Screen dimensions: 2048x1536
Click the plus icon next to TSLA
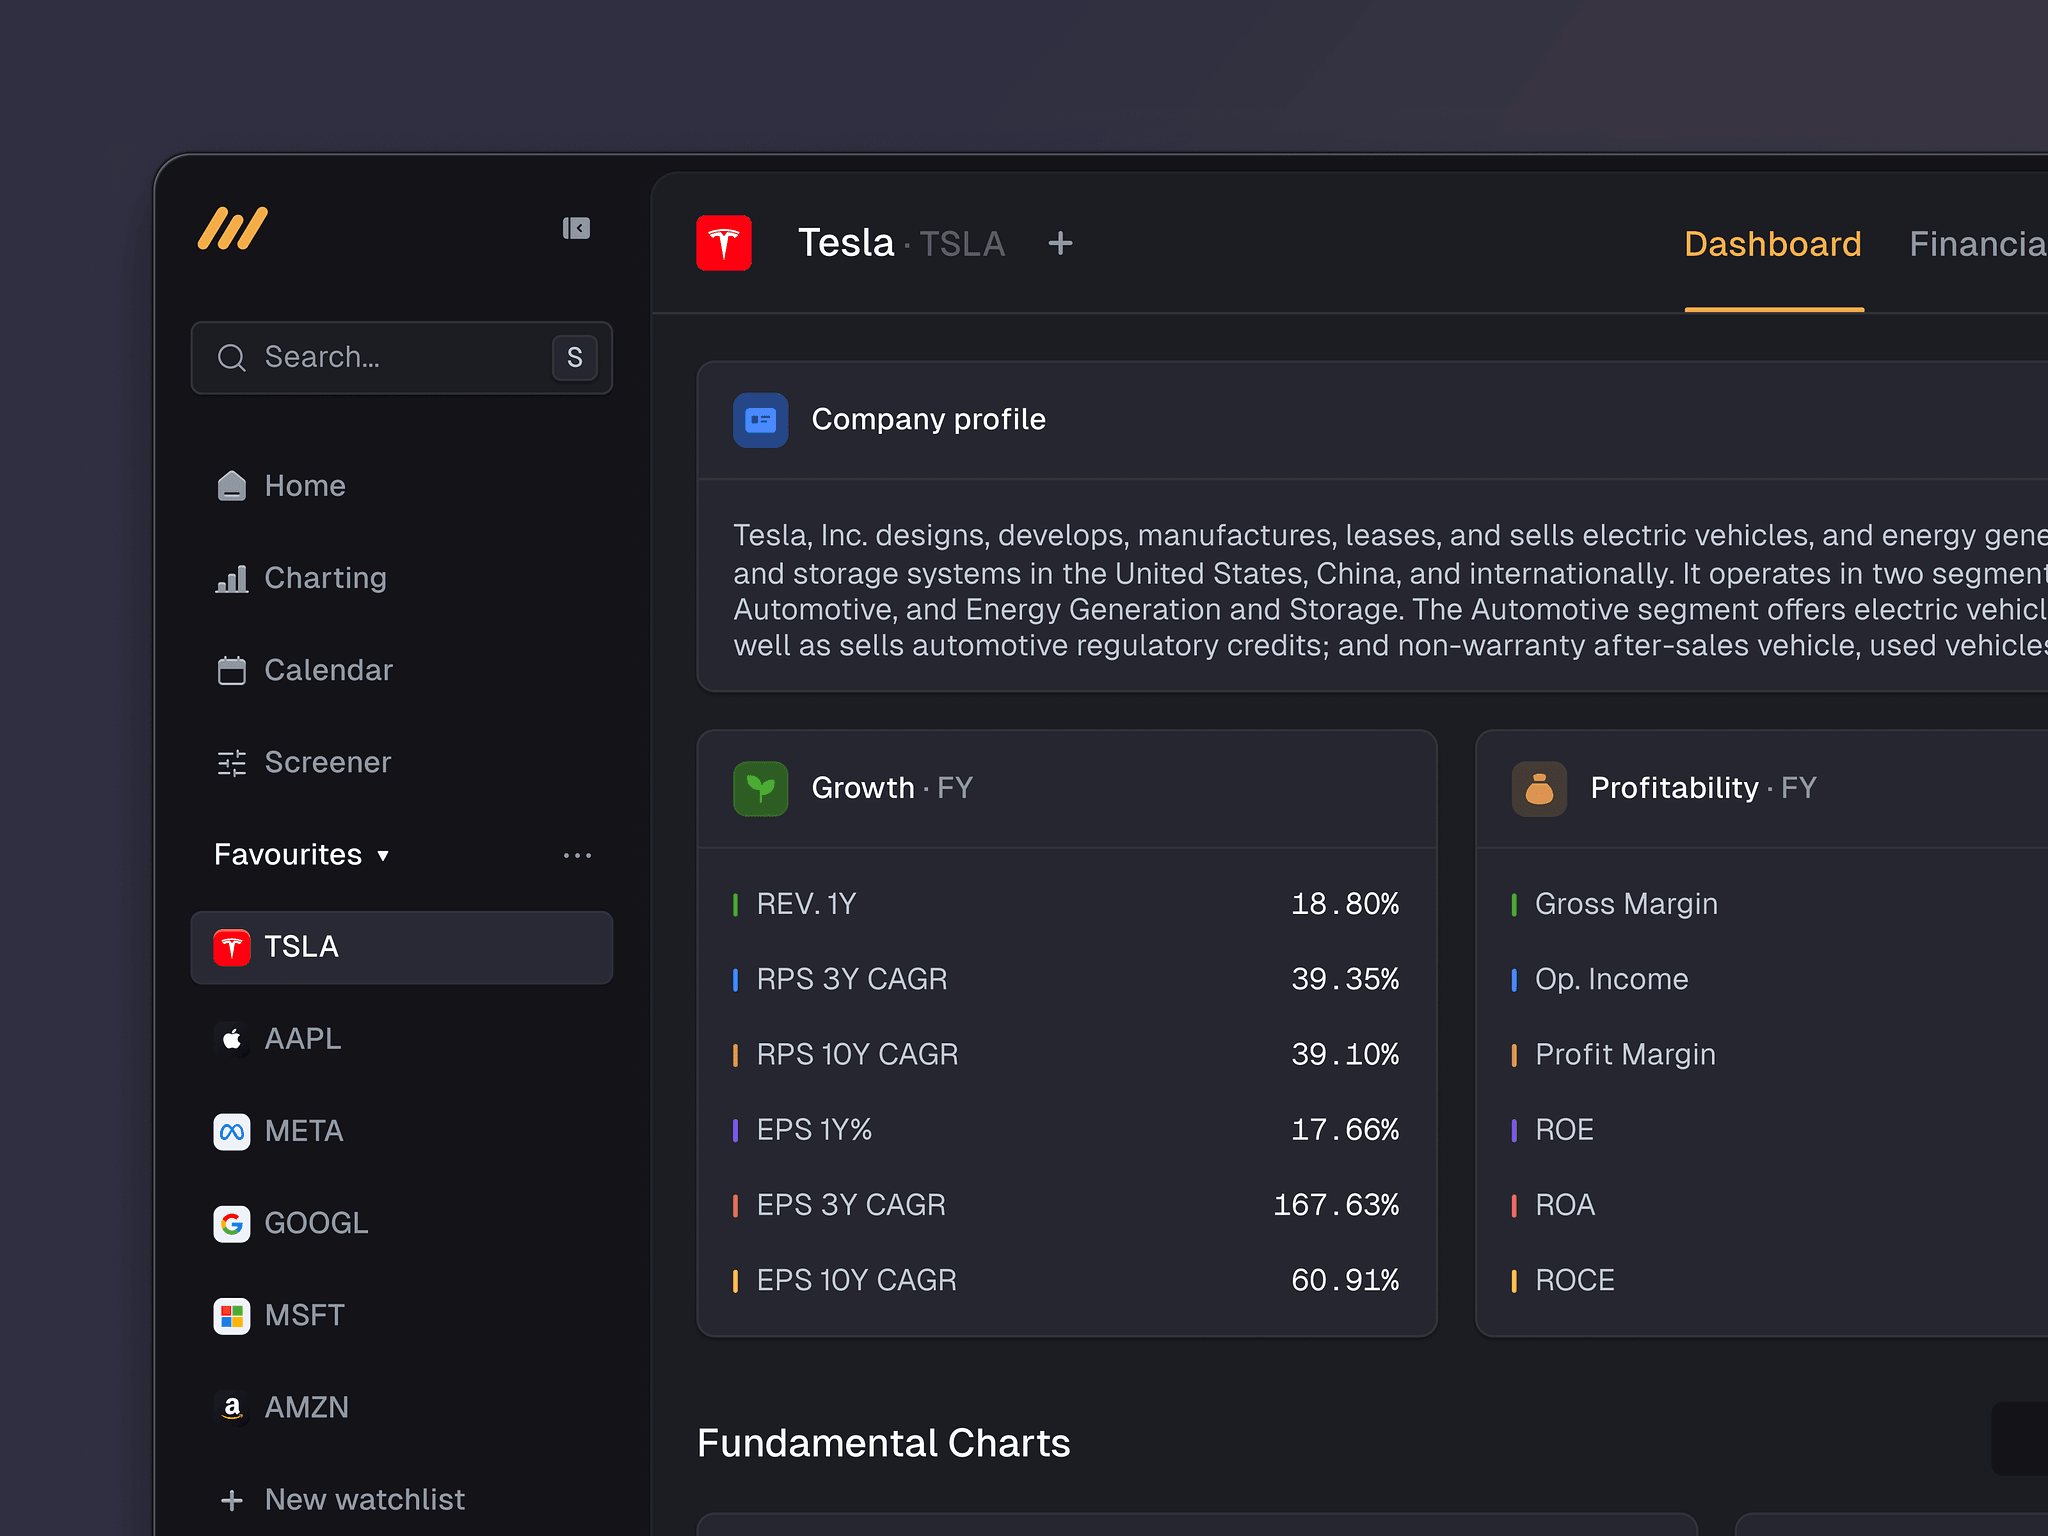coord(1060,243)
